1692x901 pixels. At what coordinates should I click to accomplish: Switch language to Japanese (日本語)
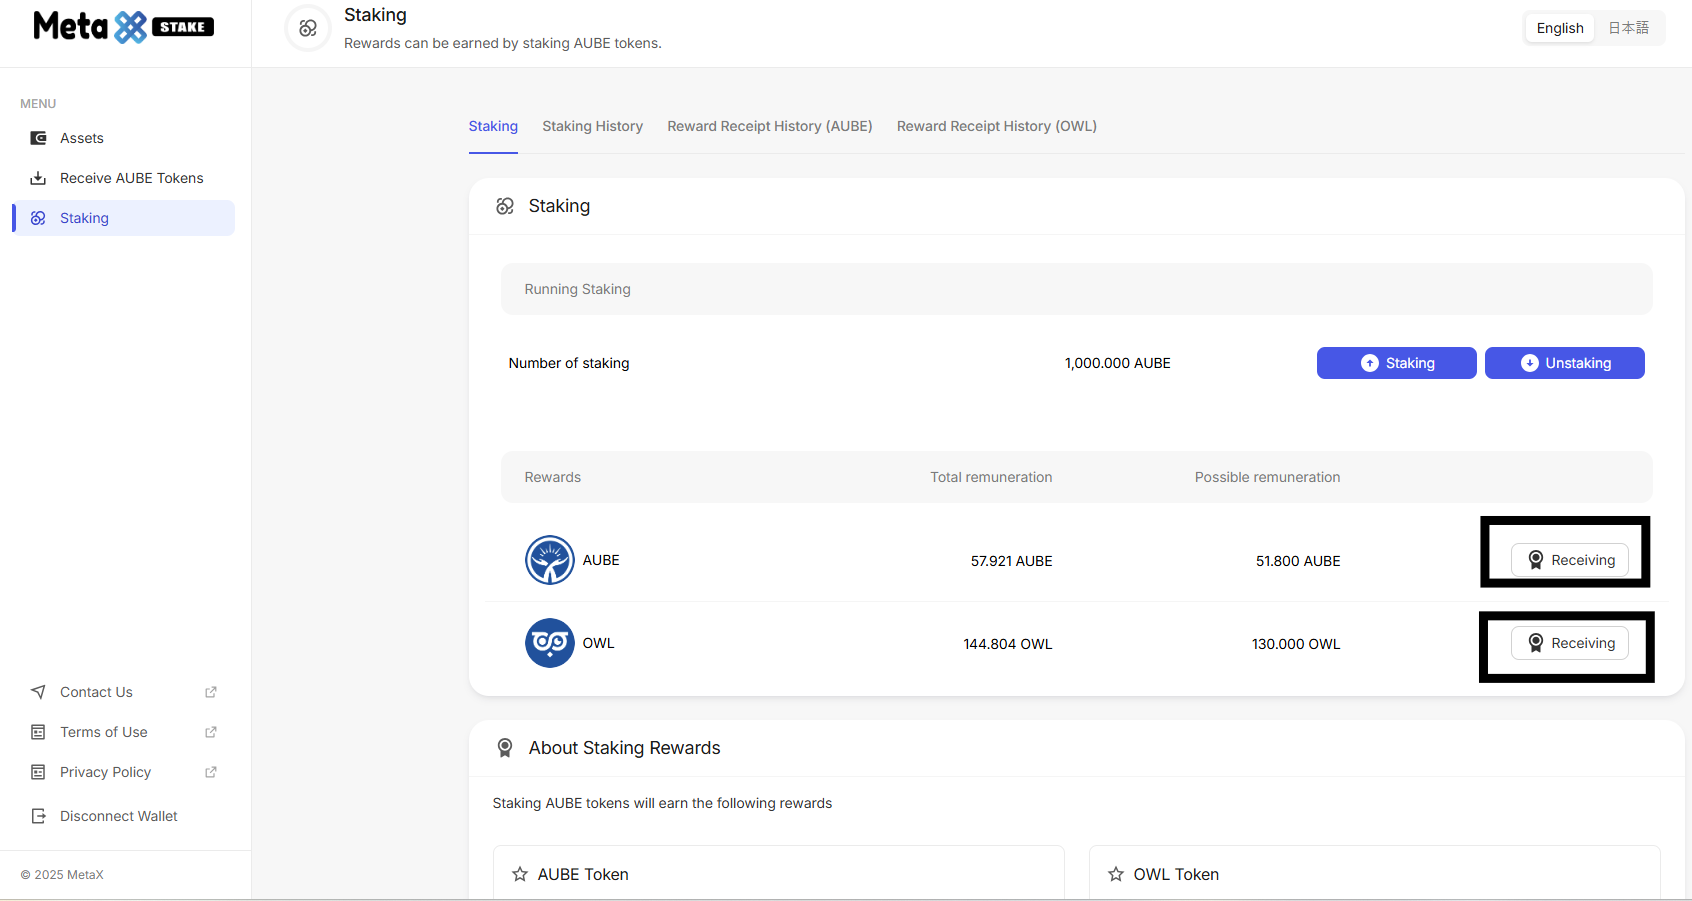pos(1628,28)
